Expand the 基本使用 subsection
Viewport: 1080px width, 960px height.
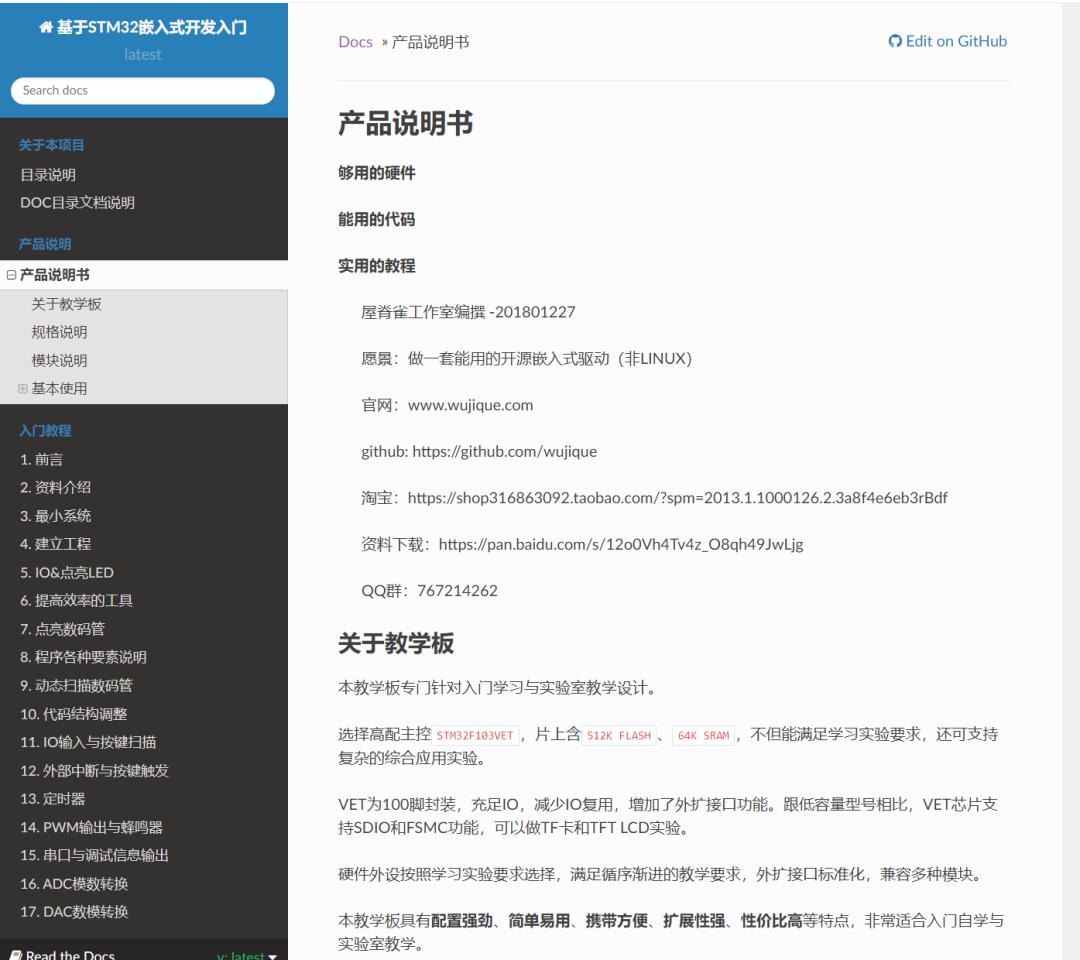(23, 388)
